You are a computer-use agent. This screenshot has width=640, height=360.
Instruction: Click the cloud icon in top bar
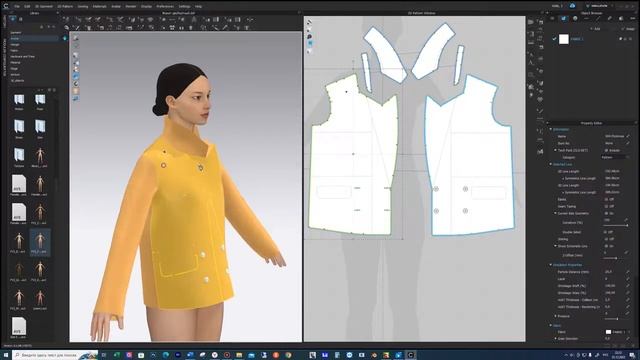pos(572,6)
